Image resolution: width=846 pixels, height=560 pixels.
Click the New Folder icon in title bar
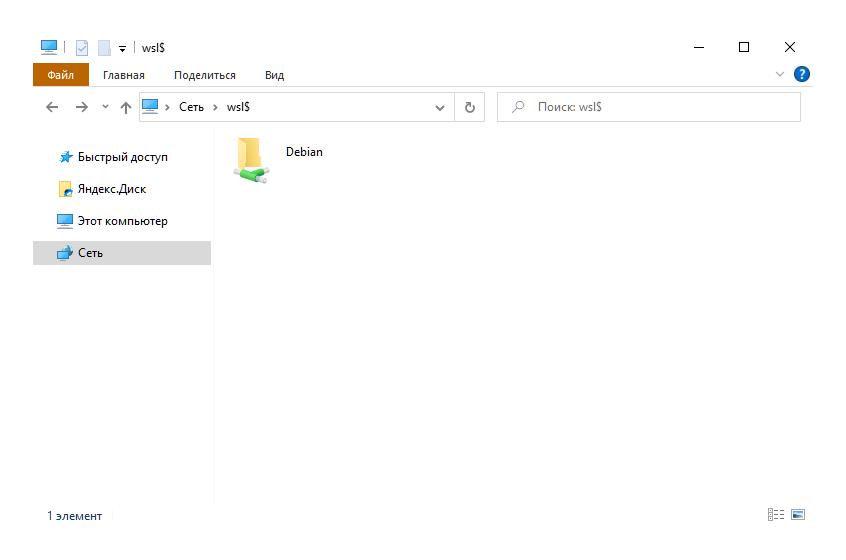point(104,47)
